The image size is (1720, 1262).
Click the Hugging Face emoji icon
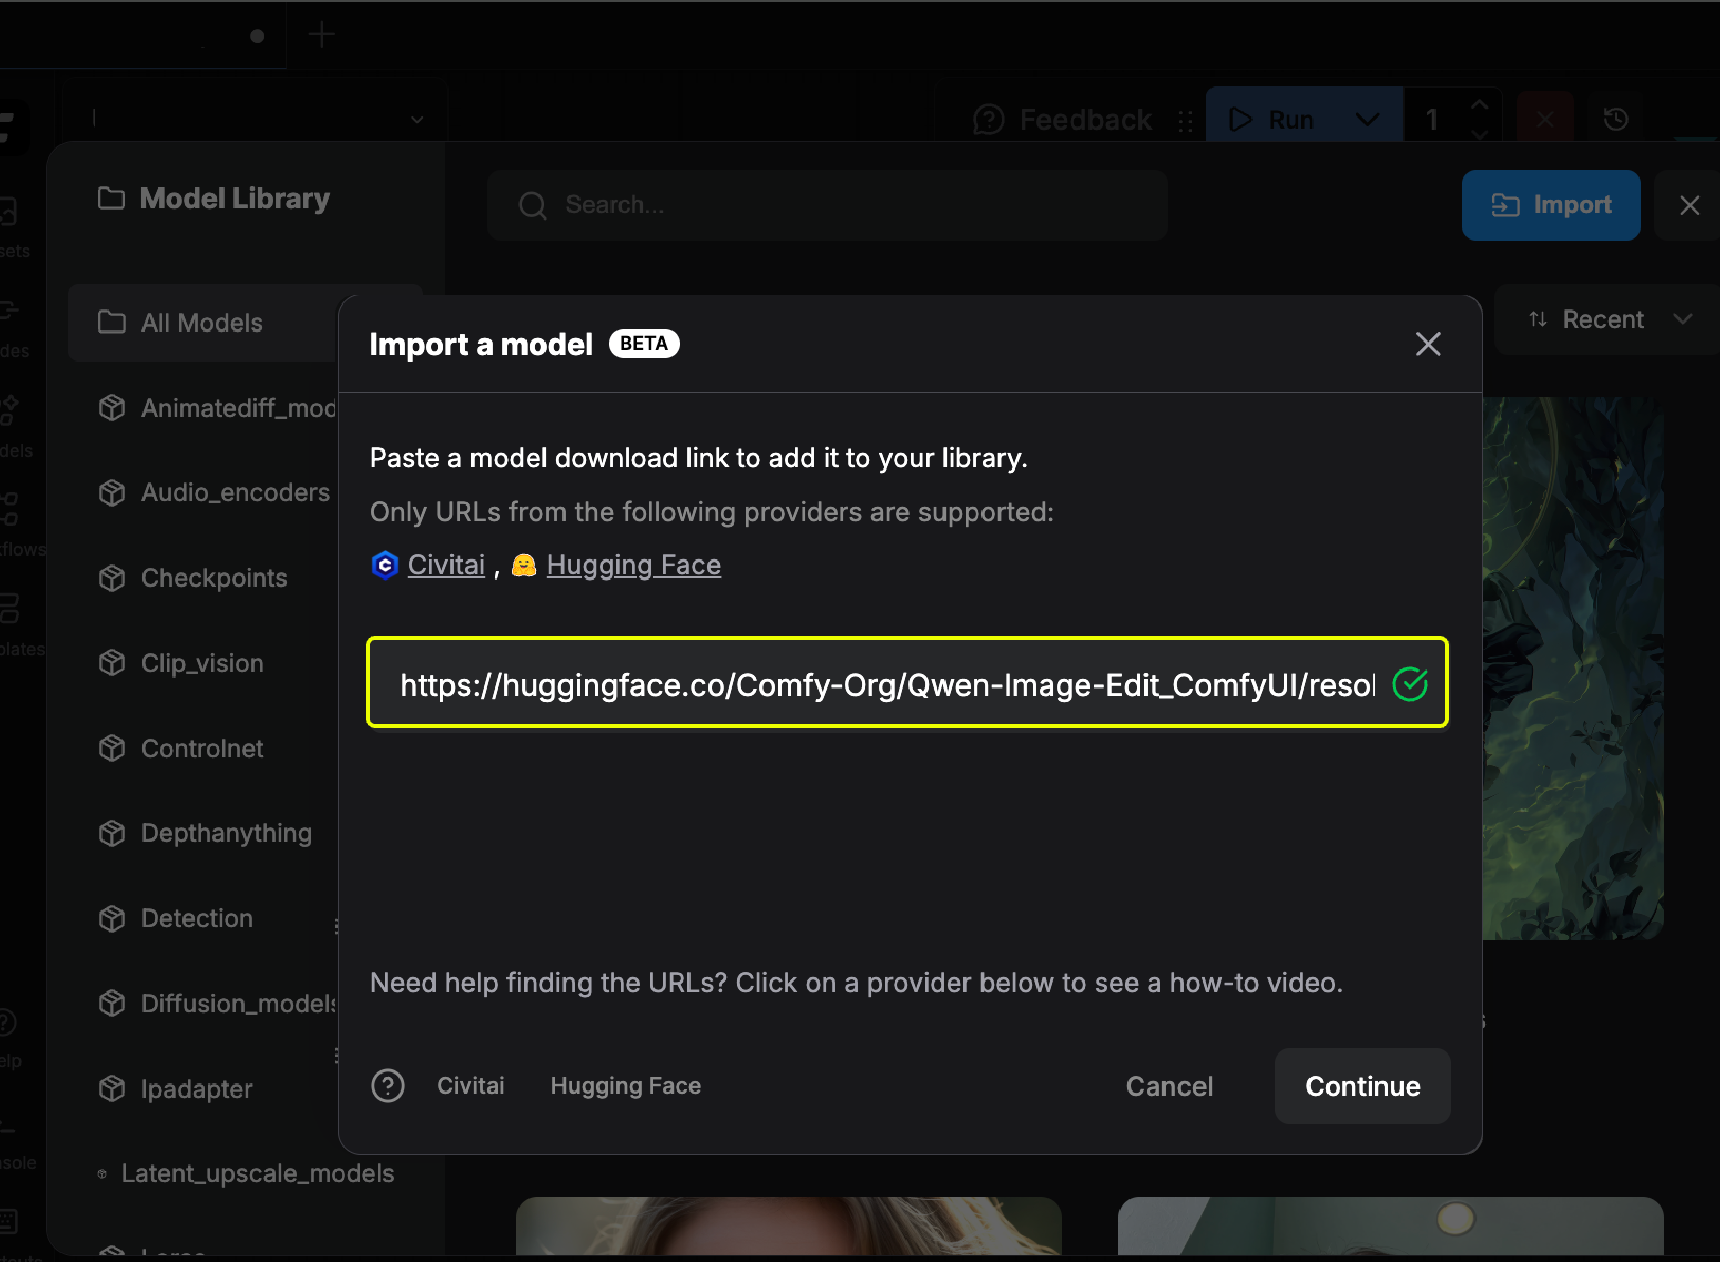click(524, 564)
